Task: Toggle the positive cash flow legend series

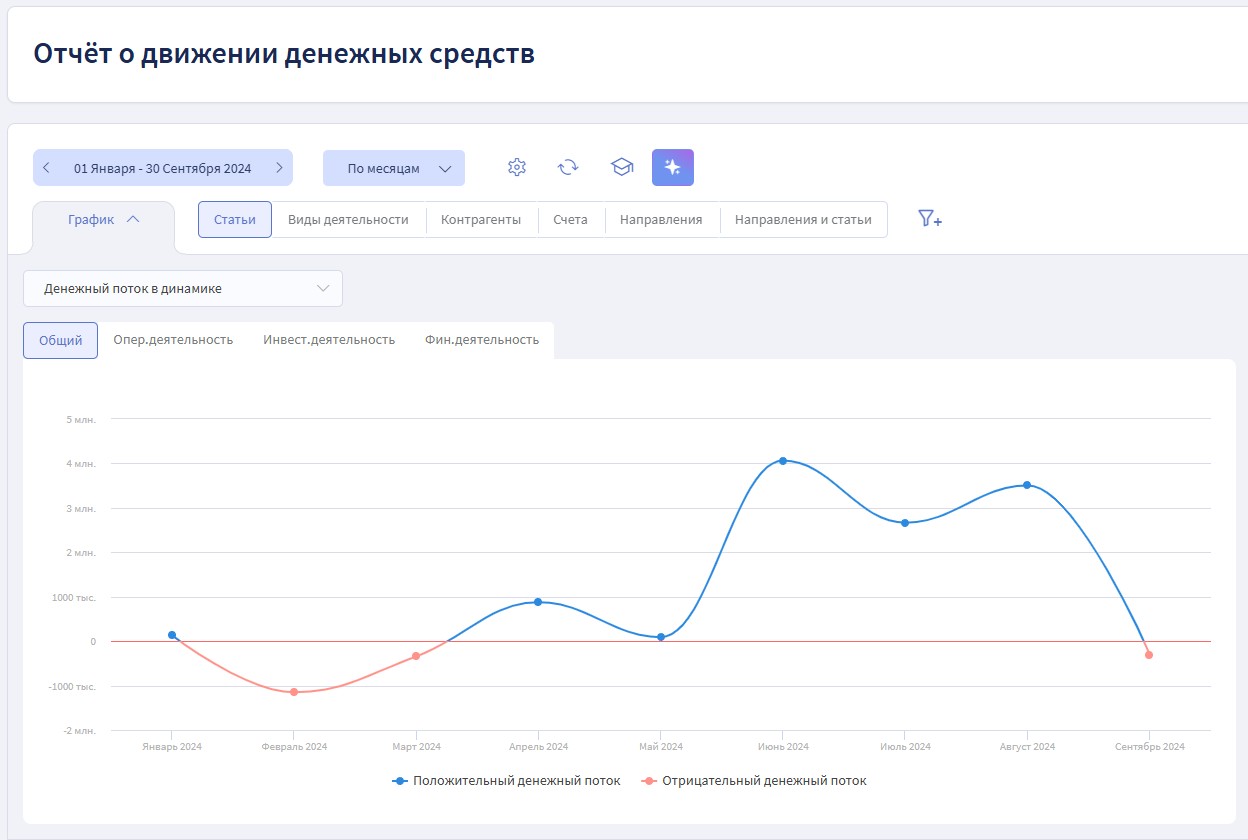Action: pyautogui.click(x=507, y=781)
